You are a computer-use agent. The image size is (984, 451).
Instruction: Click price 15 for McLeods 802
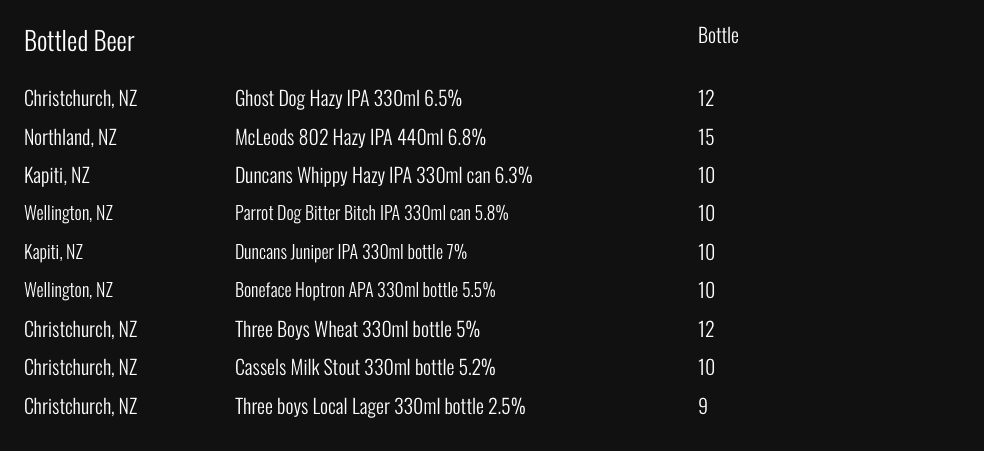click(706, 137)
